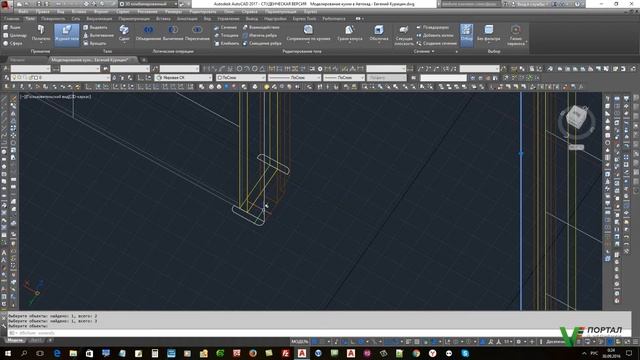Click the МОДЕЛЬ status bar button

(300, 342)
